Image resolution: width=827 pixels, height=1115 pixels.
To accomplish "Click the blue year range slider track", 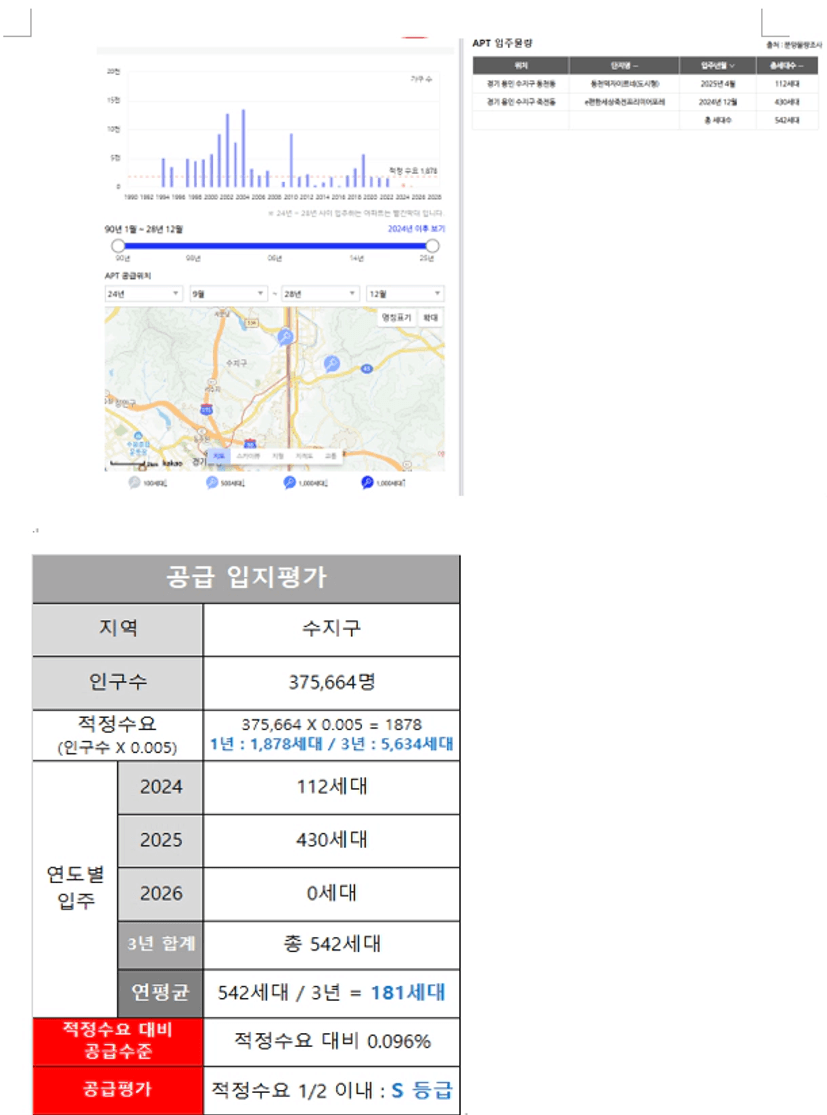I will pos(275,246).
